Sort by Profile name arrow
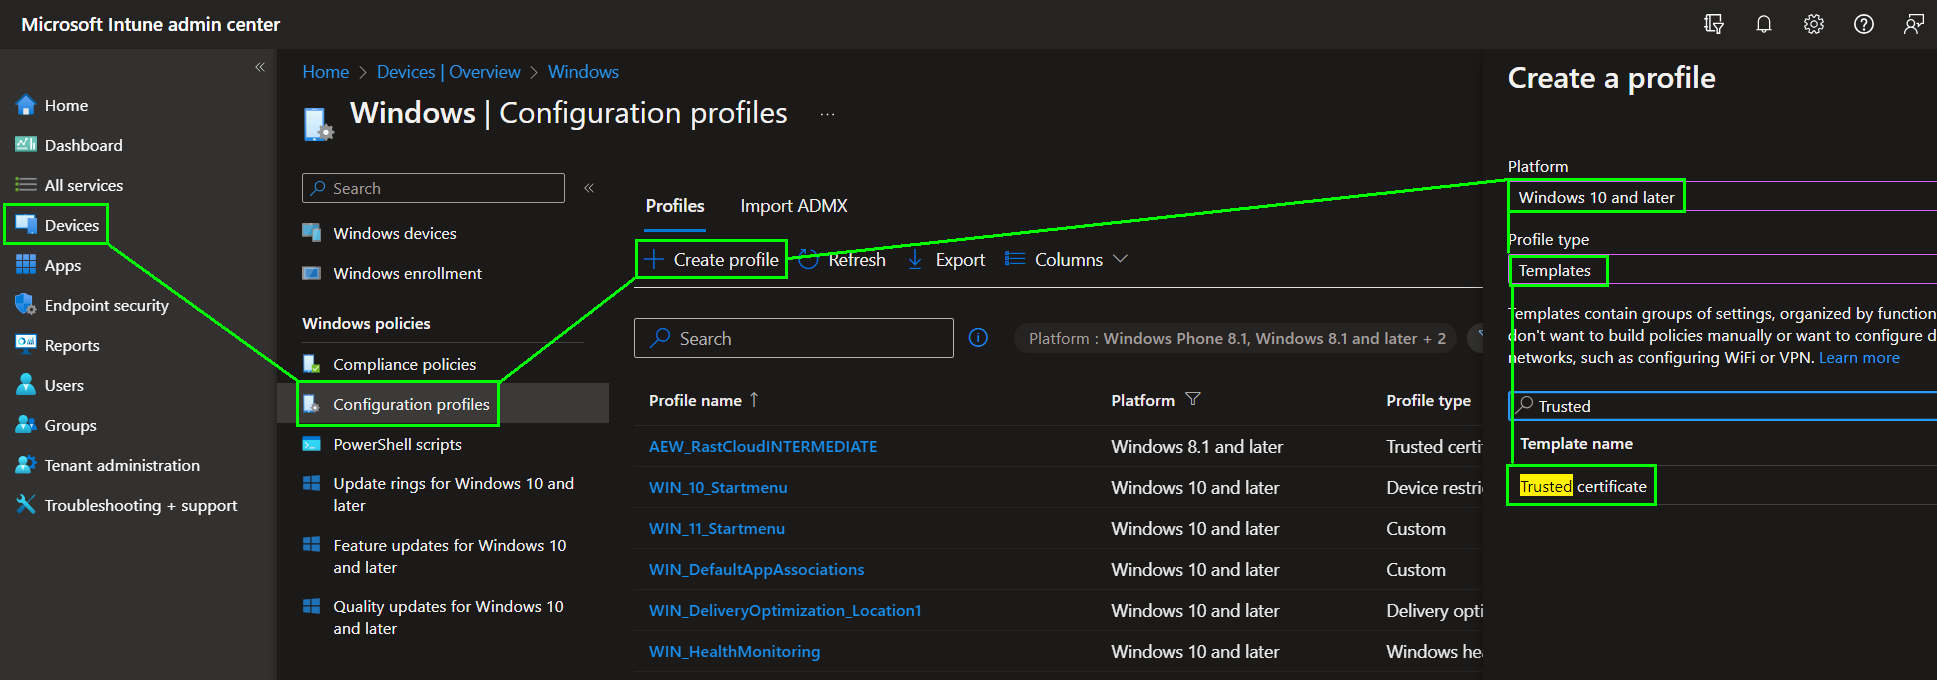1937x680 pixels. click(x=754, y=399)
